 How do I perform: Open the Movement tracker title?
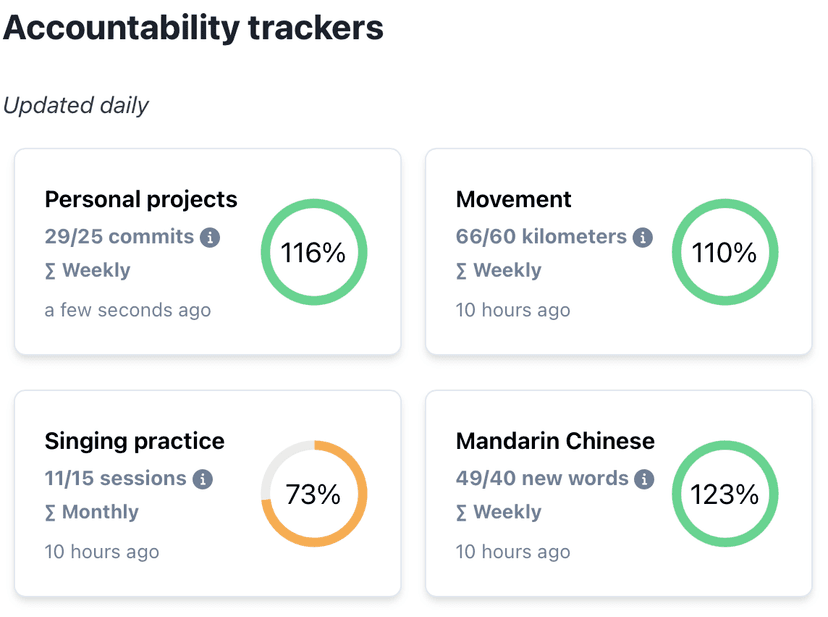(513, 200)
